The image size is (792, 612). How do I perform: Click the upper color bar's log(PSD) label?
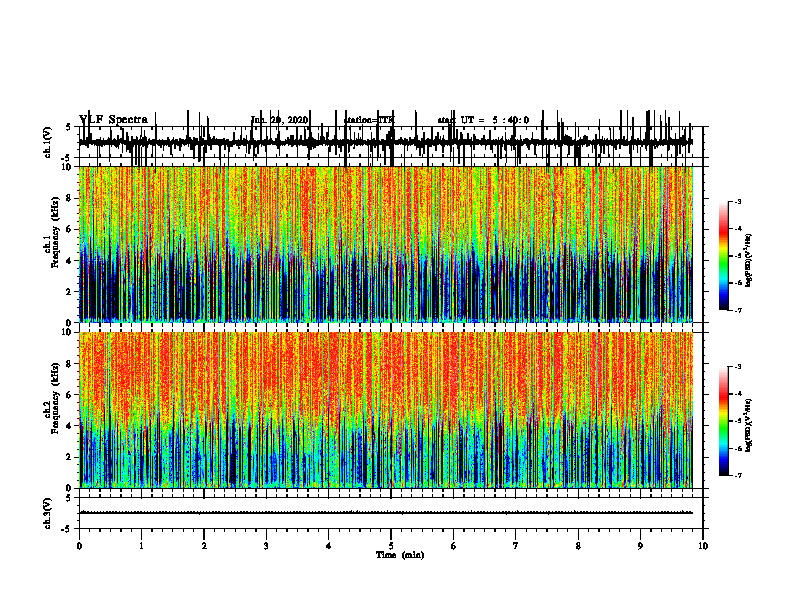point(749,260)
